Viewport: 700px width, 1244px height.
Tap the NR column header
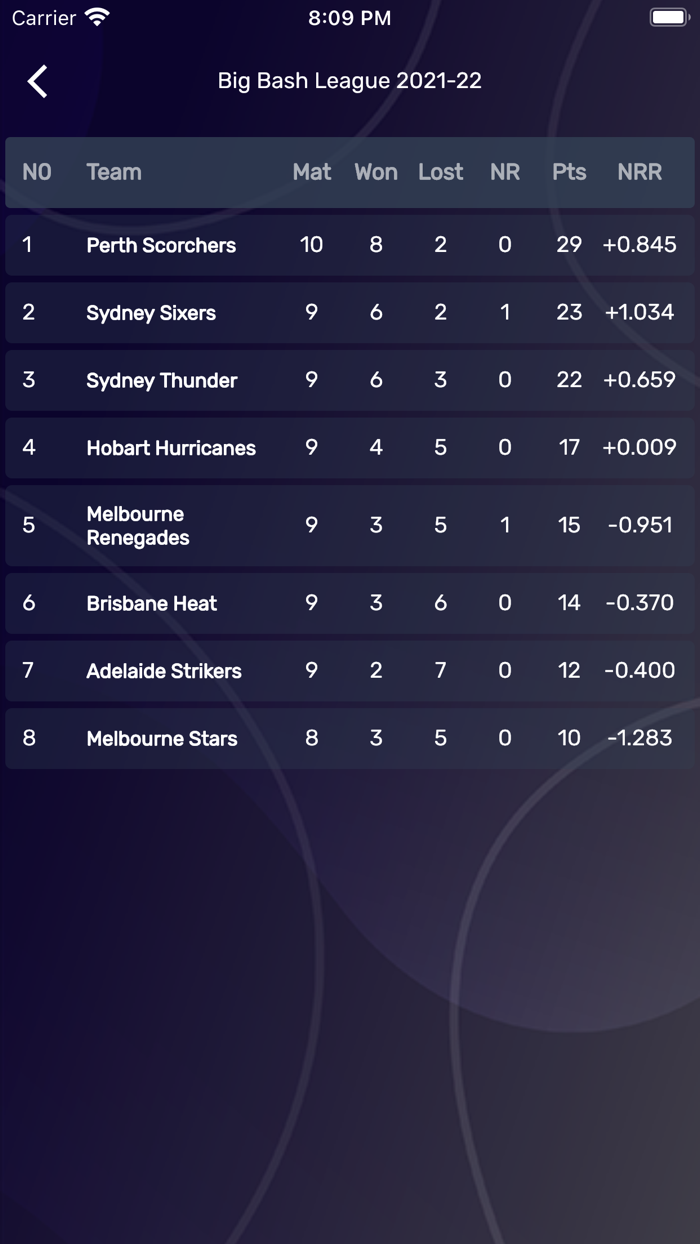coord(504,172)
